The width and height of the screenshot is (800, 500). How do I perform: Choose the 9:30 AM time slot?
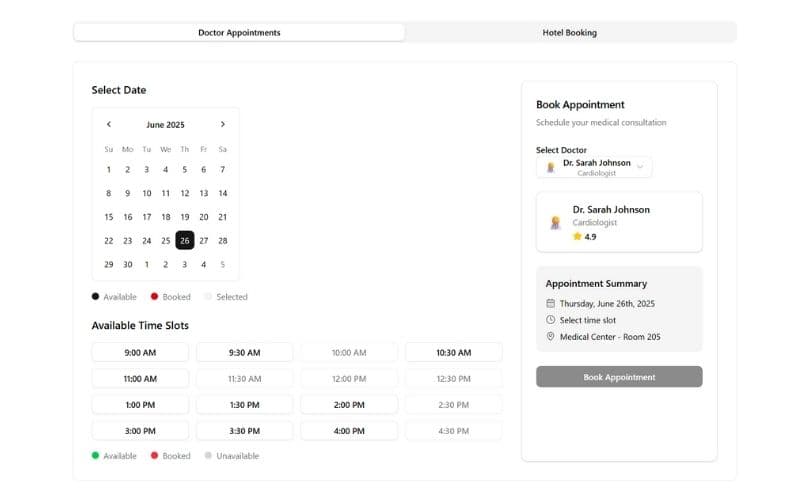click(244, 353)
